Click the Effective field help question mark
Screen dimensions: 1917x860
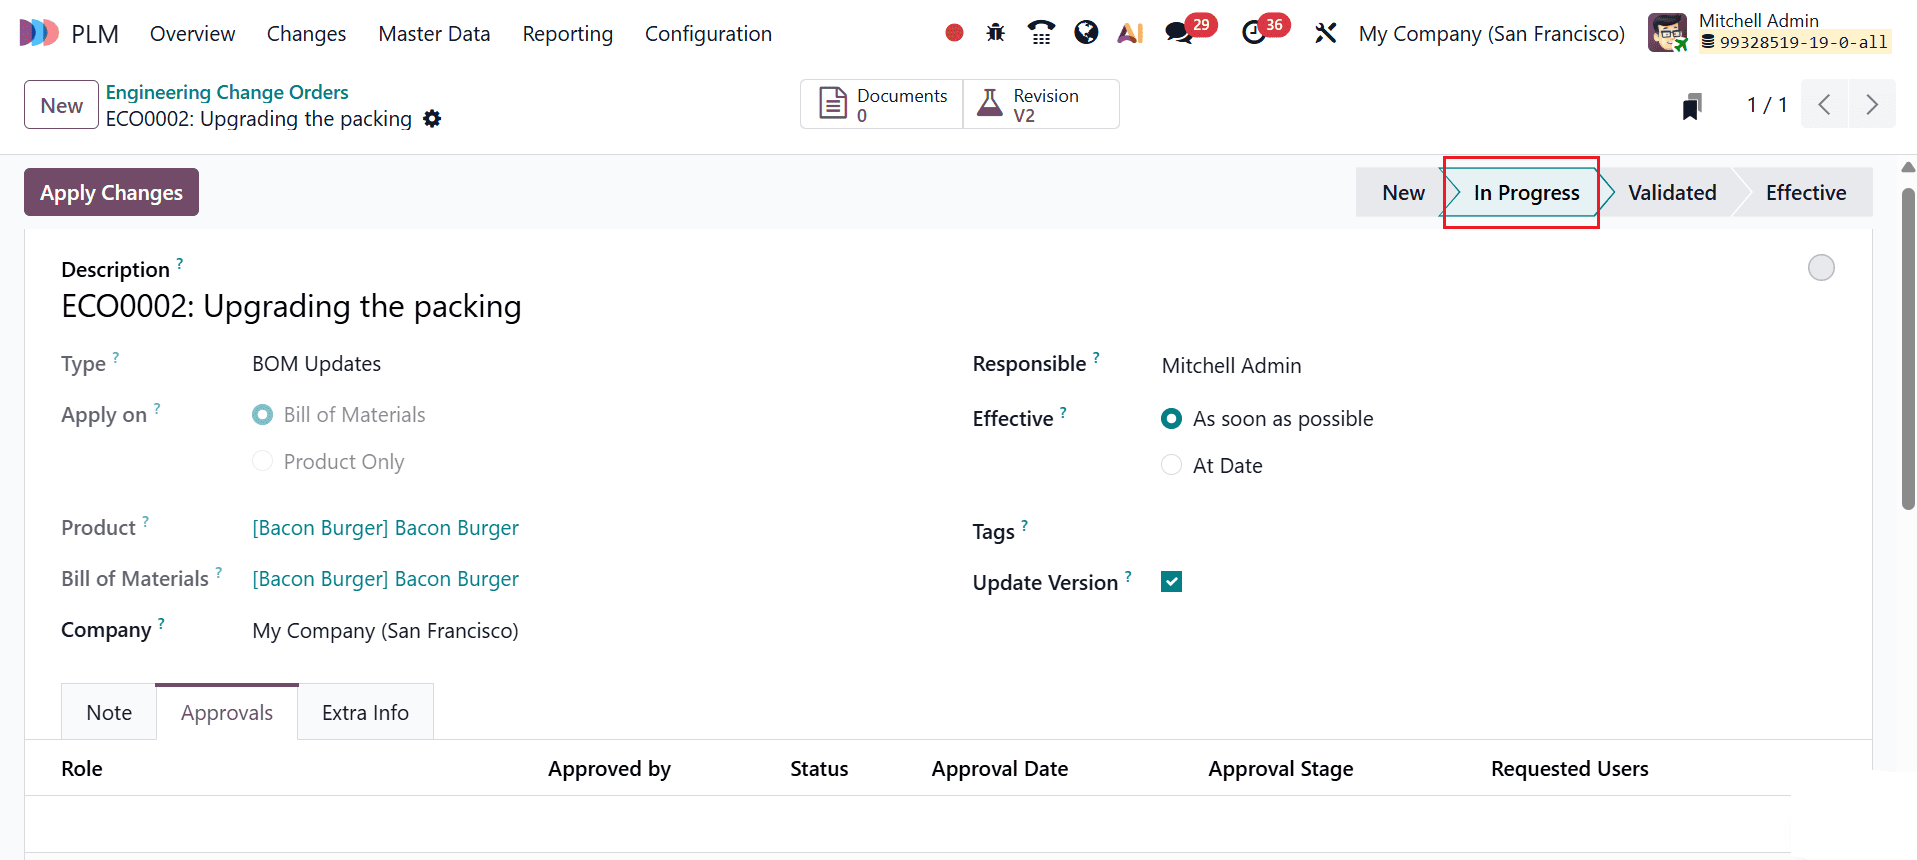(x=1063, y=412)
